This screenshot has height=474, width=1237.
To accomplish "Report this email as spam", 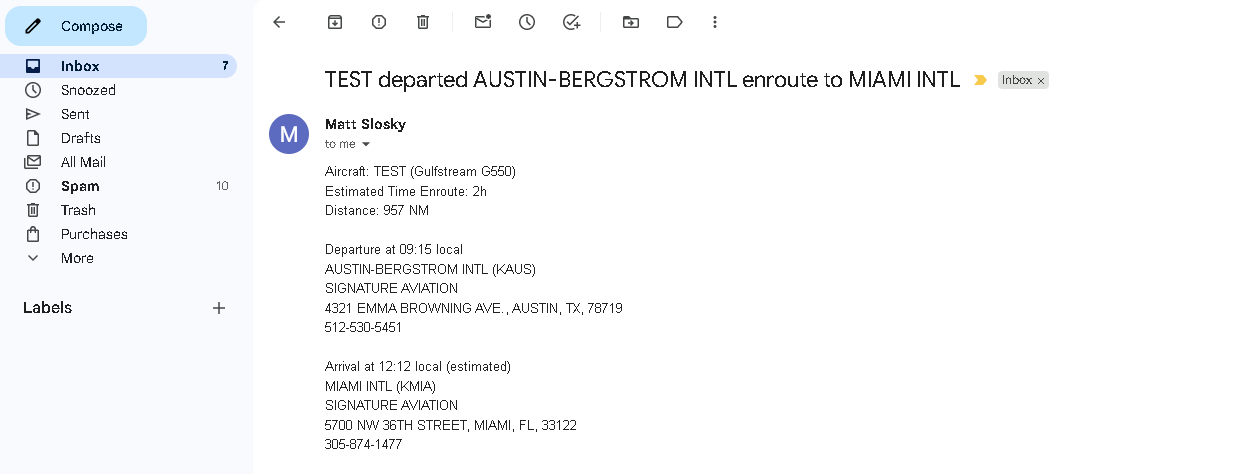I will (379, 22).
